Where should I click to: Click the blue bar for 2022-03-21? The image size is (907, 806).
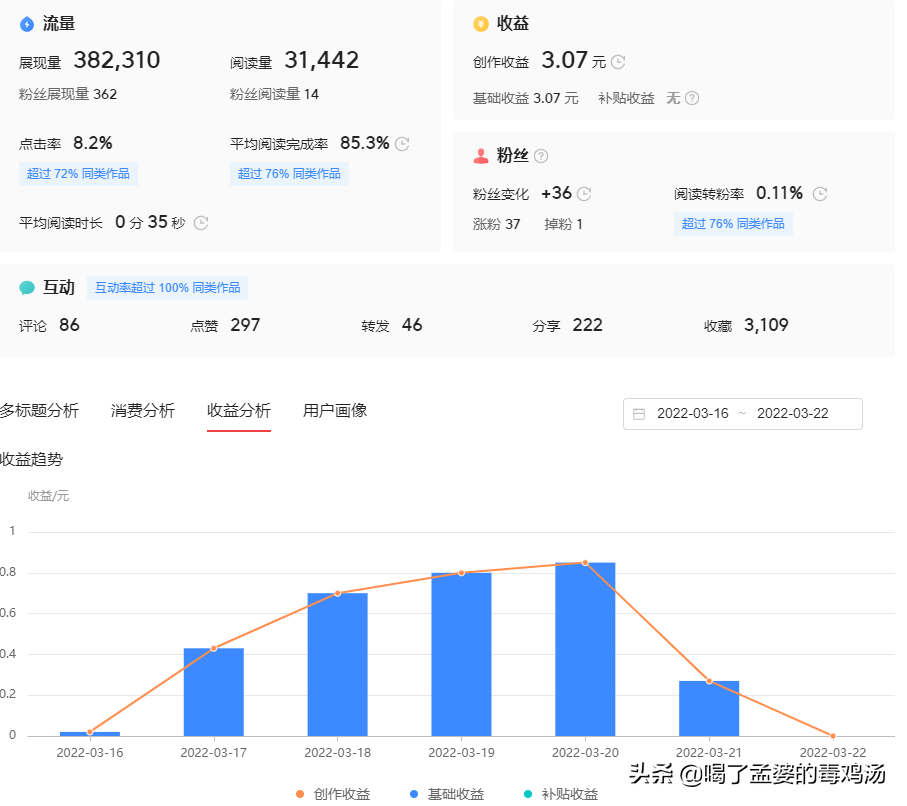[709, 708]
